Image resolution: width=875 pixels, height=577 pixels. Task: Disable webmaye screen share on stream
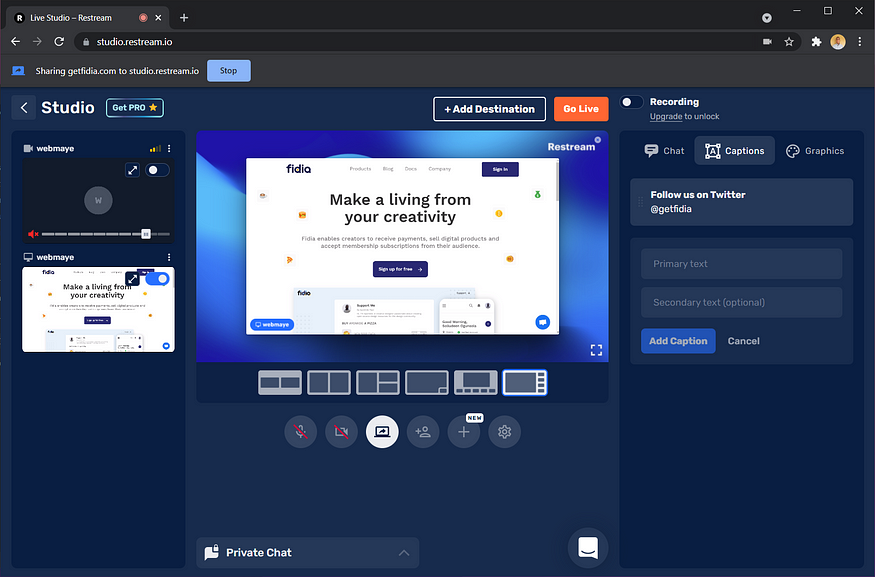pyautogui.click(x=157, y=278)
